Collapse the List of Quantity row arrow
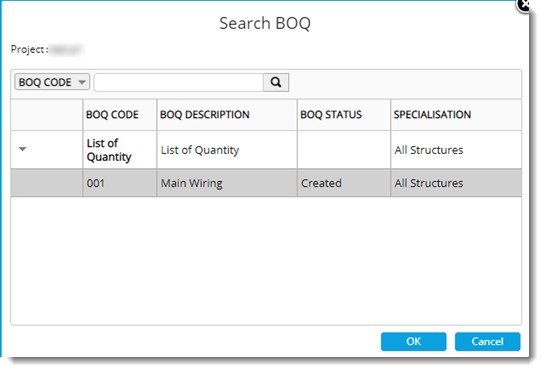Screen dimensions: 544x372 pos(23,149)
